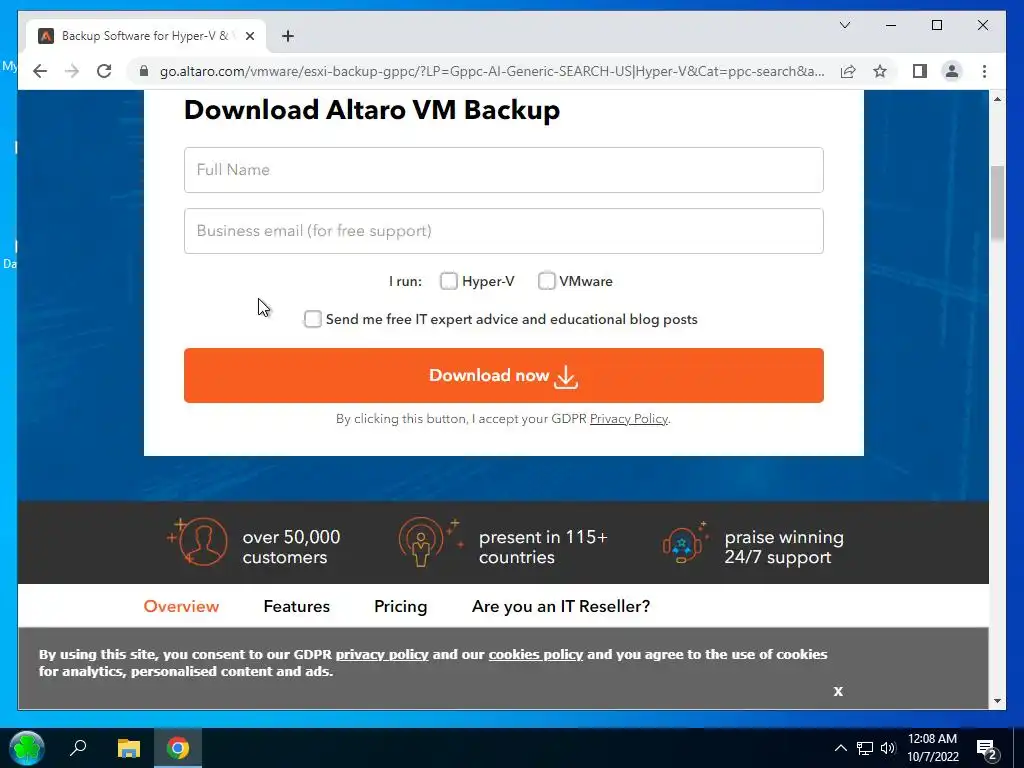This screenshot has height=768, width=1024.
Task: Open the tab search chevron
Action: coord(844,25)
